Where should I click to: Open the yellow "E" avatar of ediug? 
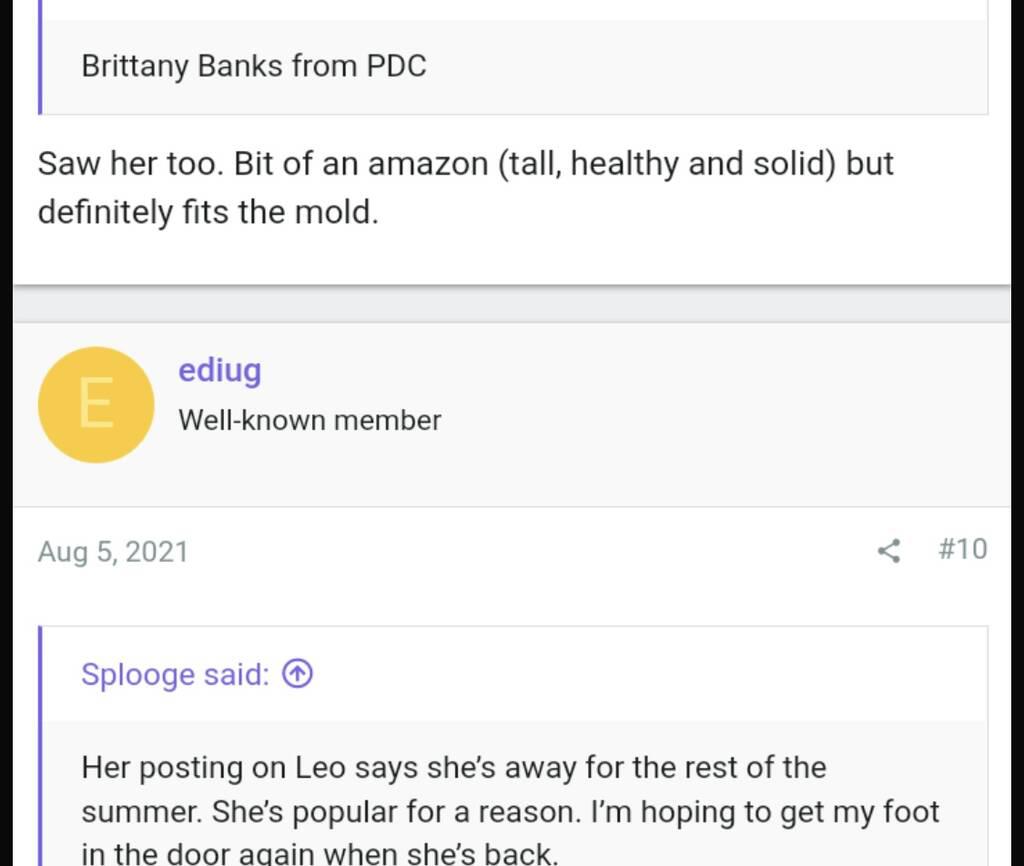pyautogui.click(x=96, y=405)
